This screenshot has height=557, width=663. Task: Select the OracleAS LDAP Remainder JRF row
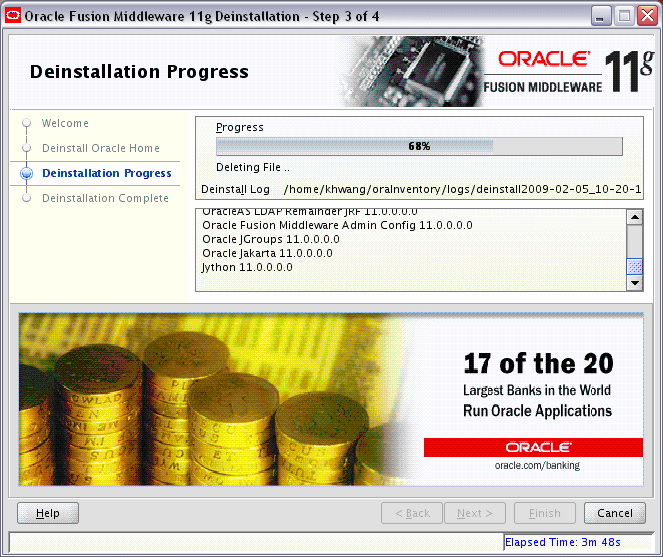coord(310,212)
